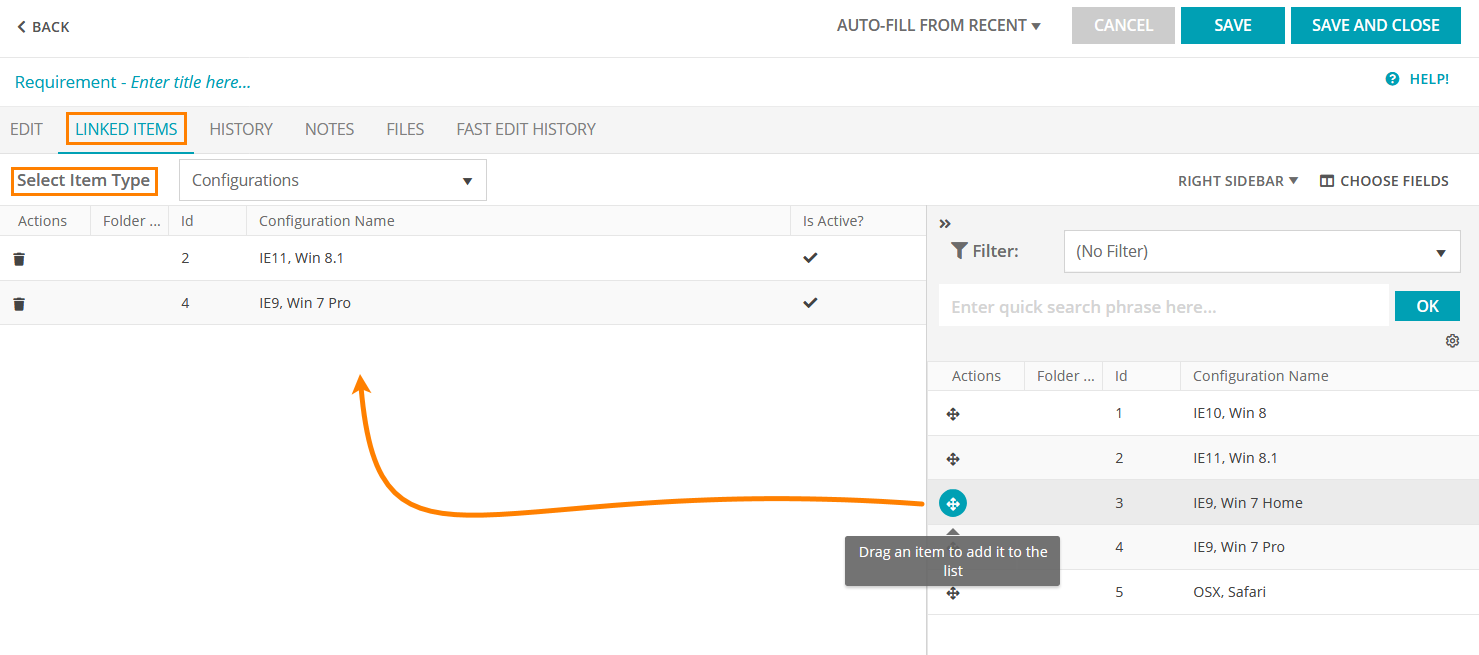Open the Select Item Type Configurations dropdown

[332, 181]
